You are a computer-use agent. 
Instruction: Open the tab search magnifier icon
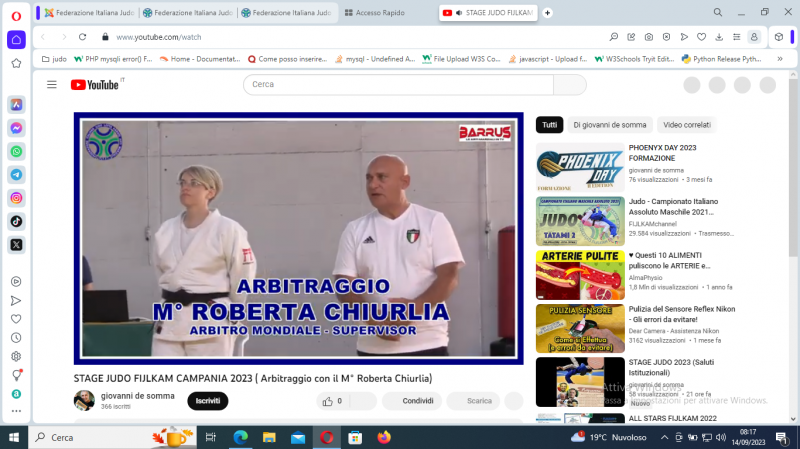tap(717, 12)
